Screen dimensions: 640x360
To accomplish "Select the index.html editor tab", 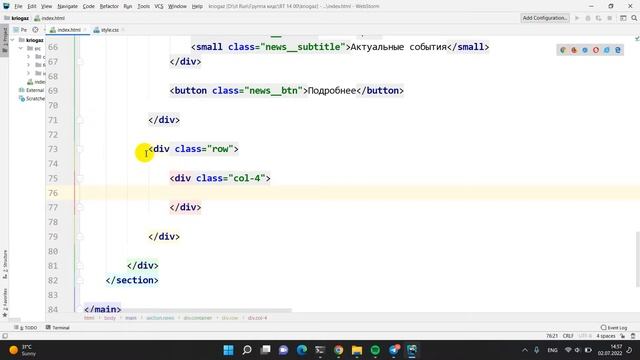I will (x=69, y=30).
